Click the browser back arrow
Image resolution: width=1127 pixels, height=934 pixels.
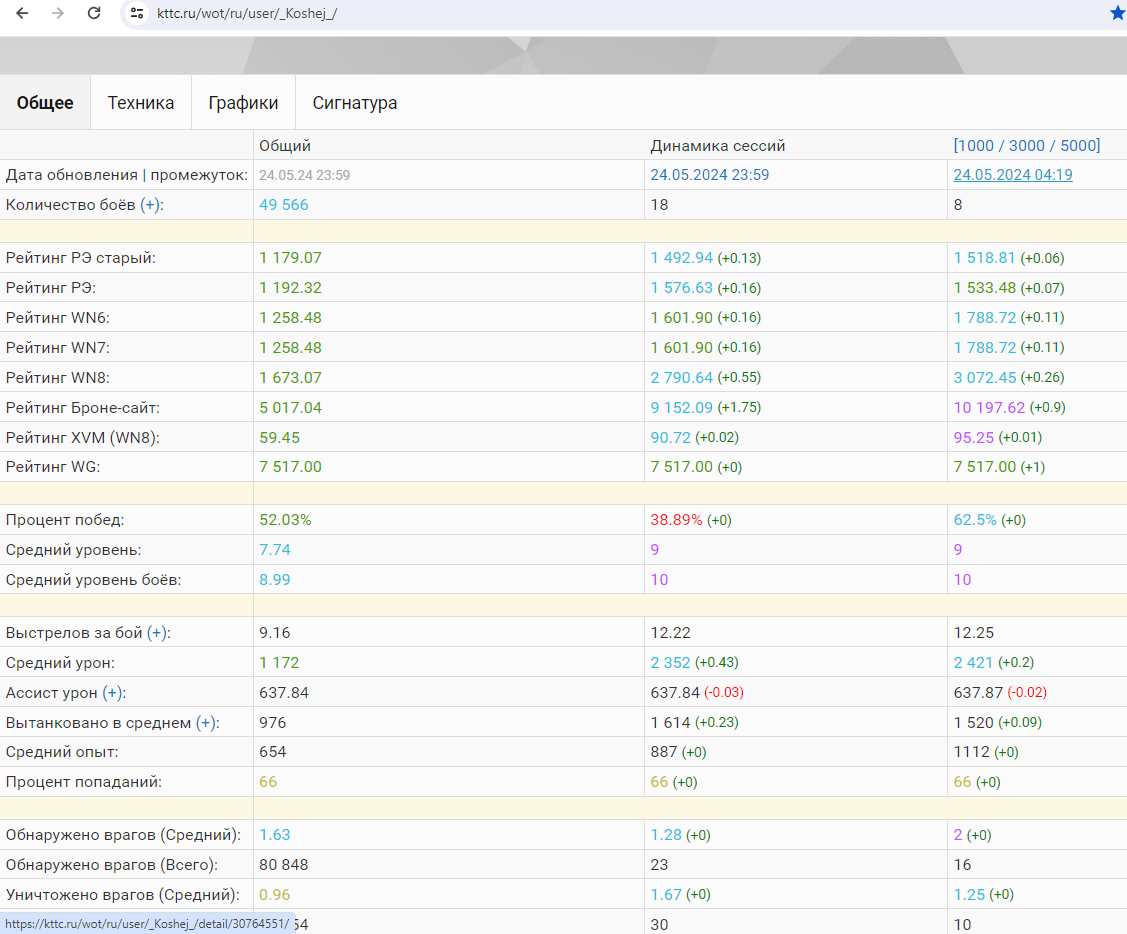[22, 13]
